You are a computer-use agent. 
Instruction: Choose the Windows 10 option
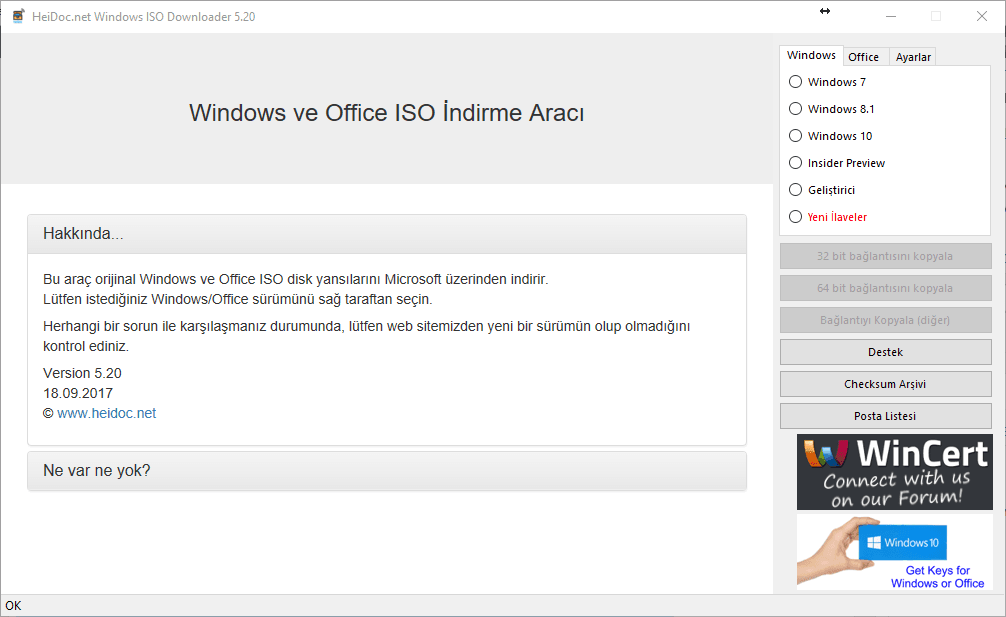(830, 136)
